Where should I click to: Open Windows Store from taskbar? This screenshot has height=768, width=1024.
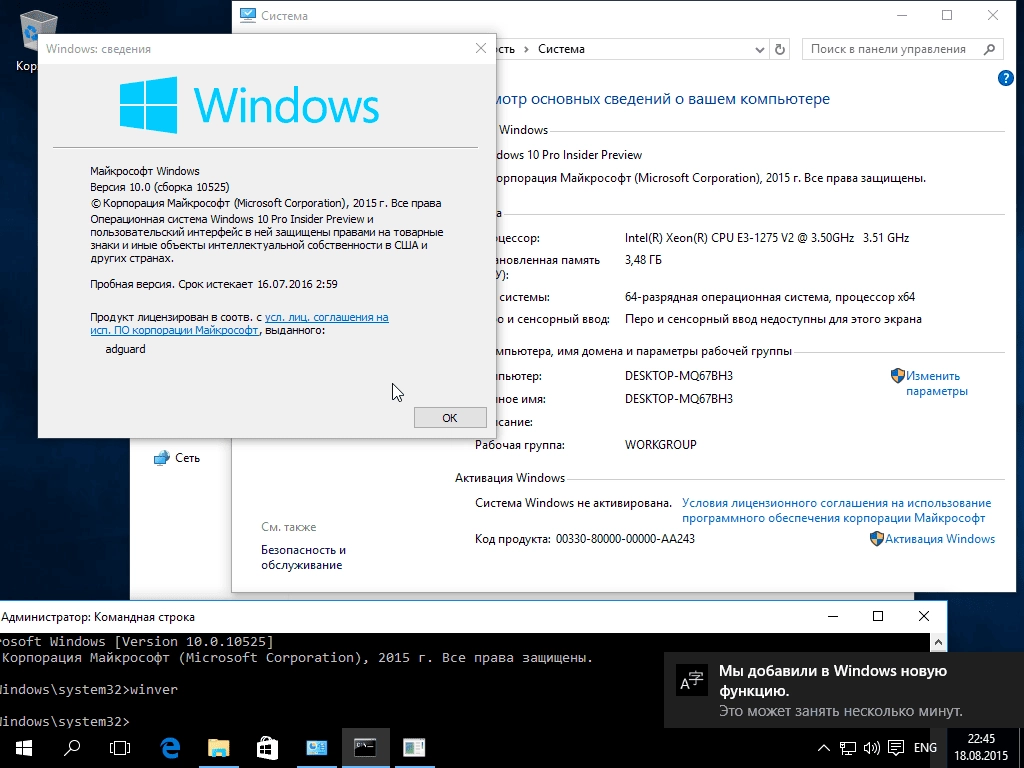click(x=267, y=748)
